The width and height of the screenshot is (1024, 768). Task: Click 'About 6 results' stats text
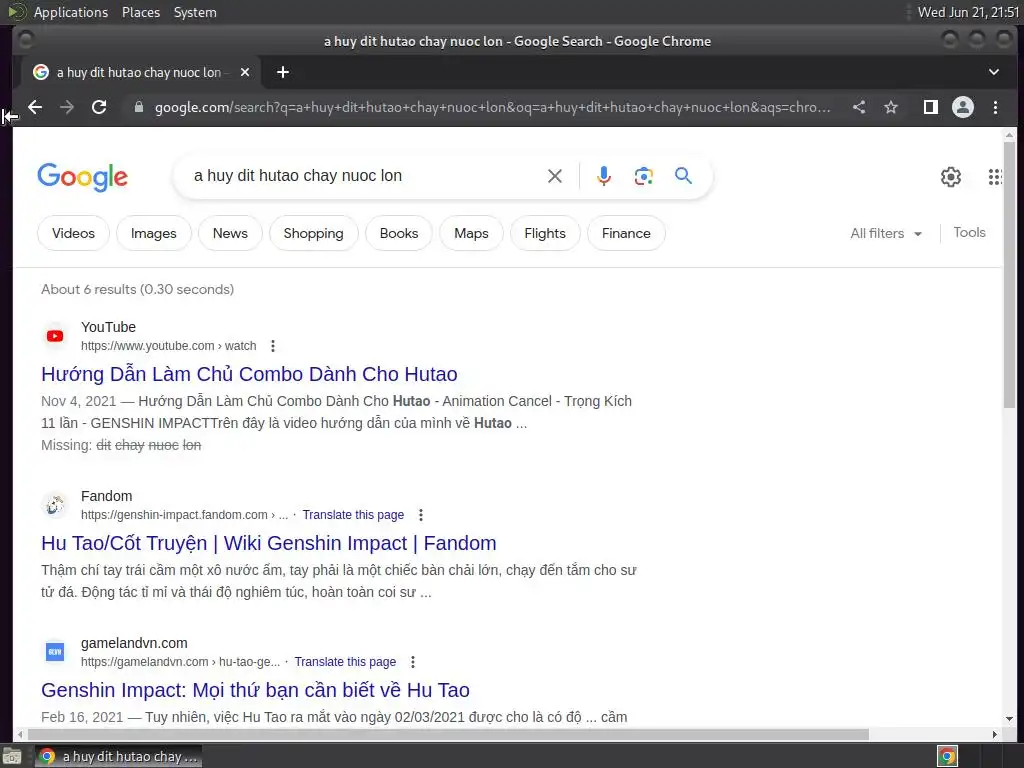pyautogui.click(x=137, y=289)
